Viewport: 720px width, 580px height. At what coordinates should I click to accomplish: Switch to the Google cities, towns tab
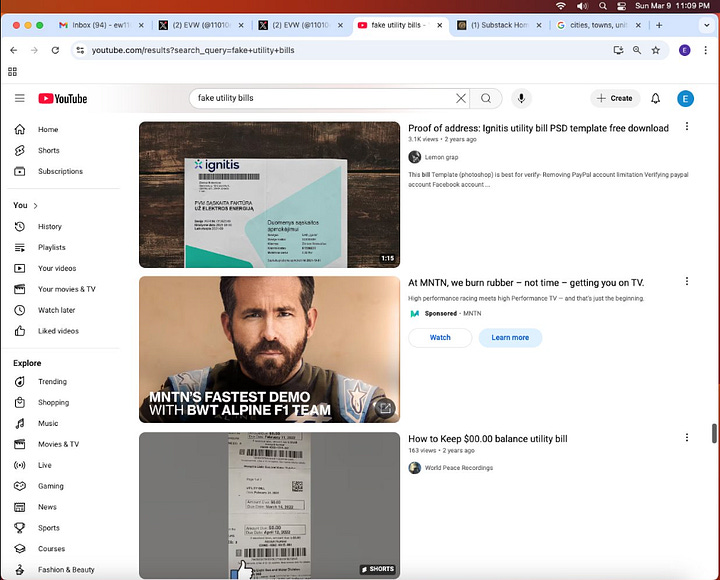598,25
